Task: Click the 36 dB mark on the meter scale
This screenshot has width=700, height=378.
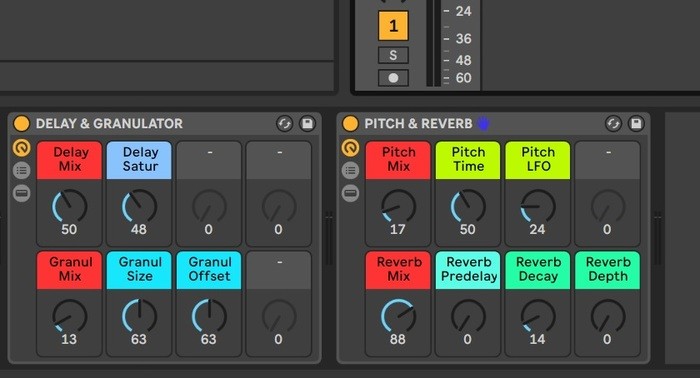Action: (x=463, y=39)
